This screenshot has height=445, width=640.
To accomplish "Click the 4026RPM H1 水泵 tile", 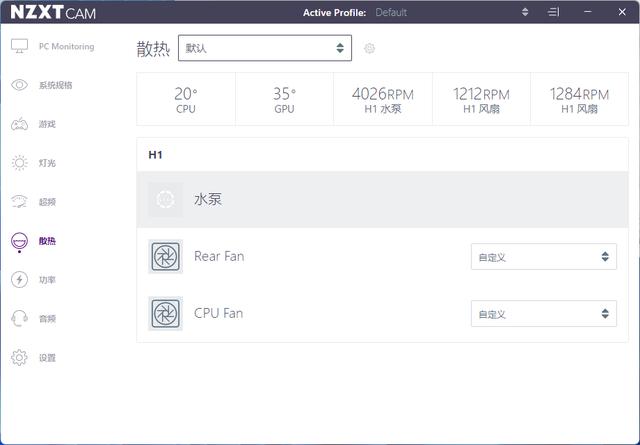I will 383,99.
